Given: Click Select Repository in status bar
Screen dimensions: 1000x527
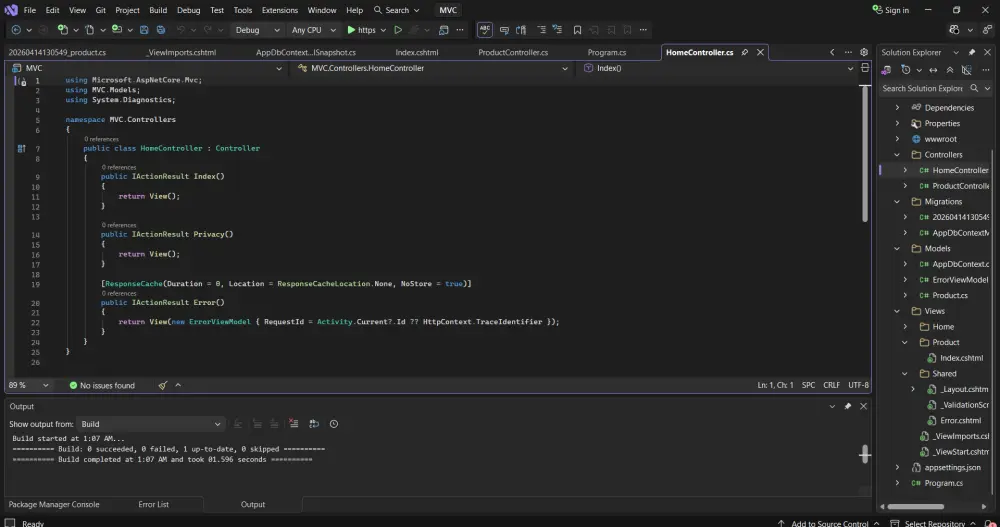Looking at the screenshot, I should pyautogui.click(x=934, y=524).
